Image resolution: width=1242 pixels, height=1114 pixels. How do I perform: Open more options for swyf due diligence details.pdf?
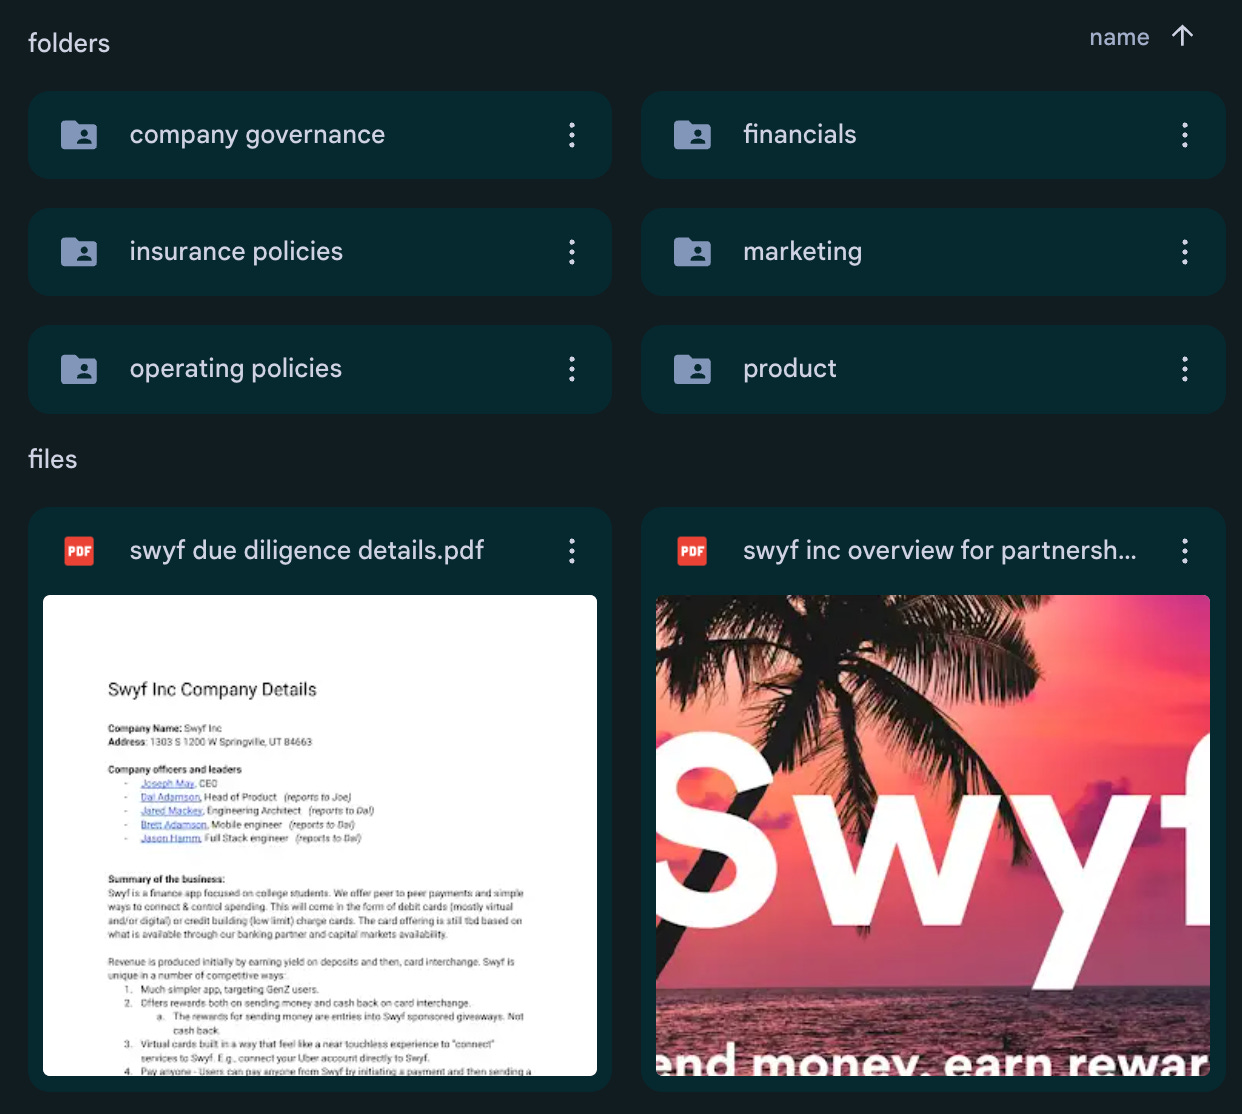(572, 551)
